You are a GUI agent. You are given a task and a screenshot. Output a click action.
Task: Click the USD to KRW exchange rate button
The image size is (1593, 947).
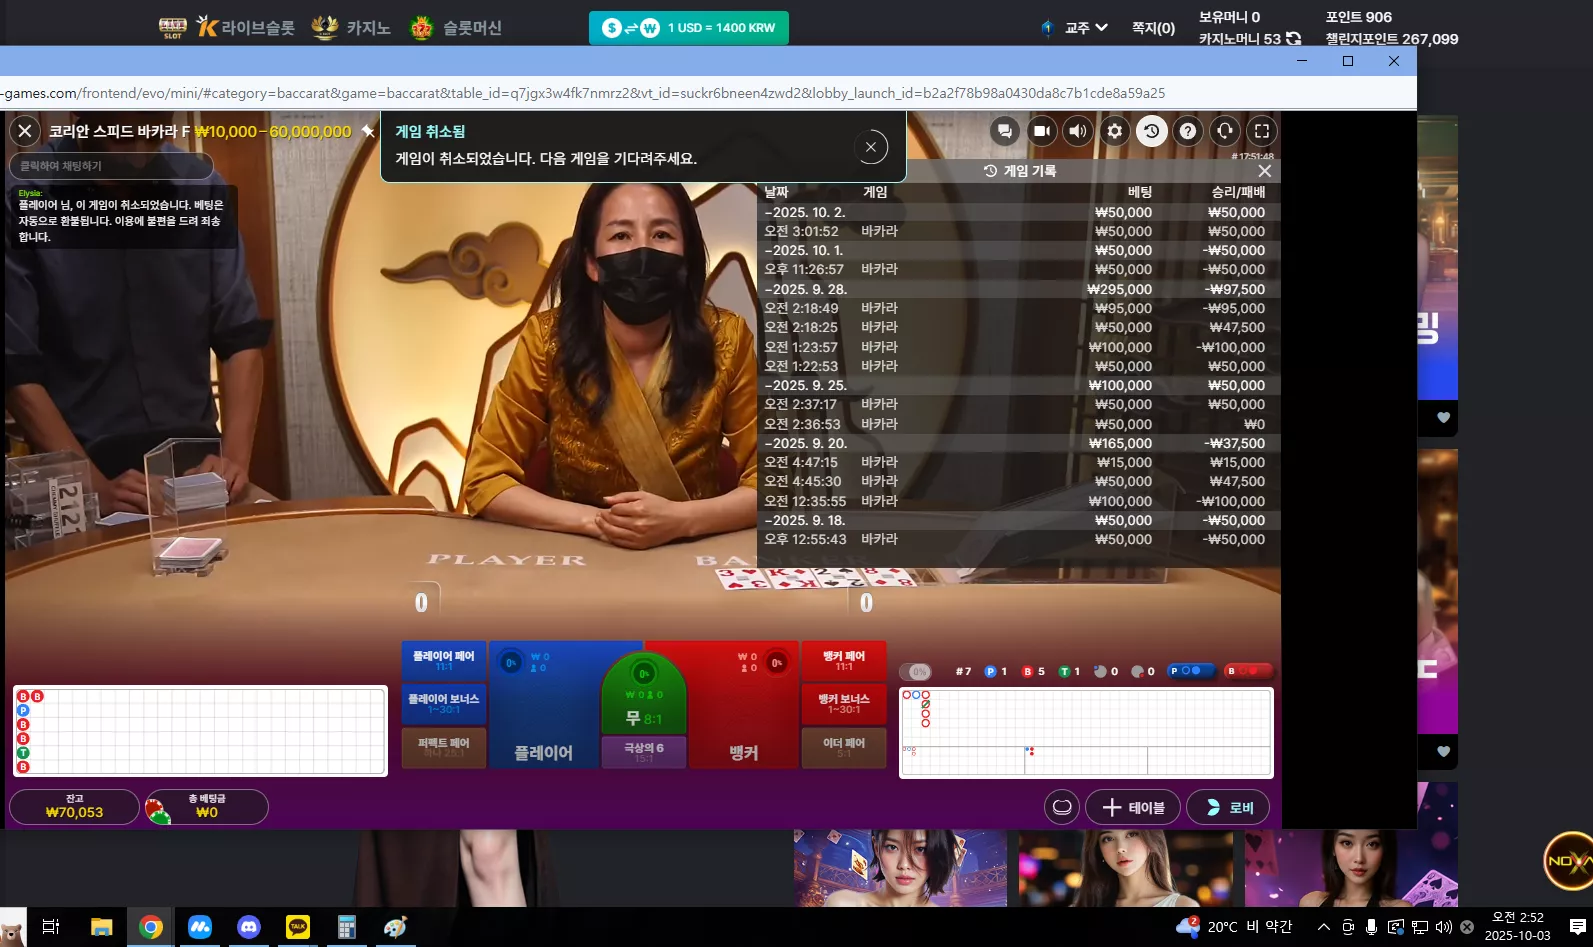click(x=689, y=28)
